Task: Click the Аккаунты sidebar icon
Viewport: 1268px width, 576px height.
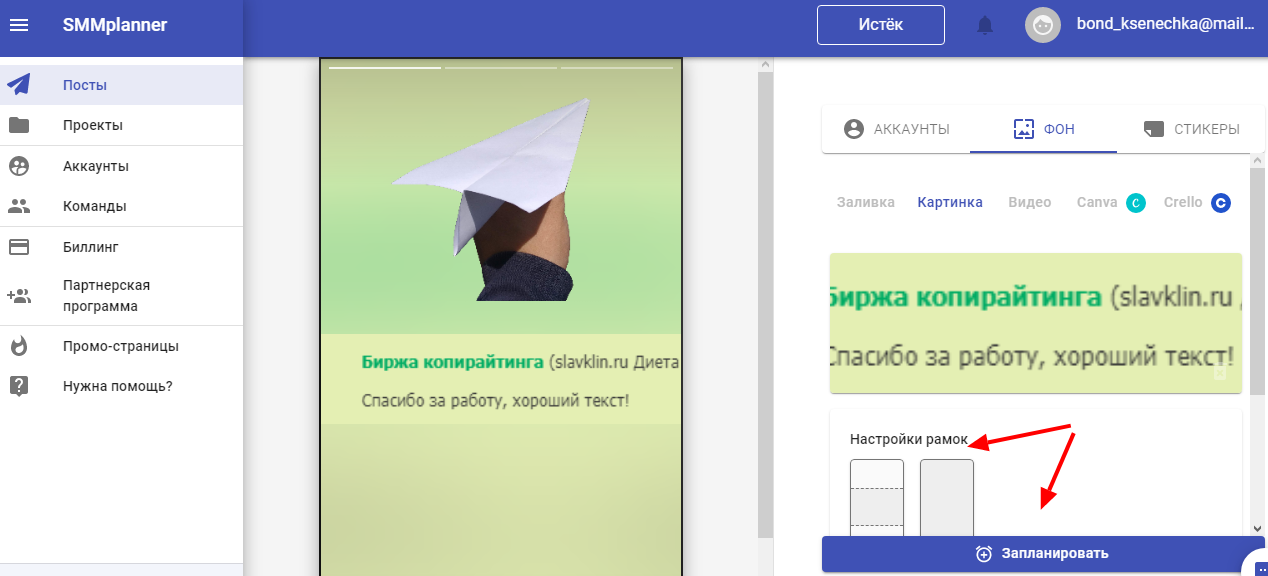Action: point(19,166)
